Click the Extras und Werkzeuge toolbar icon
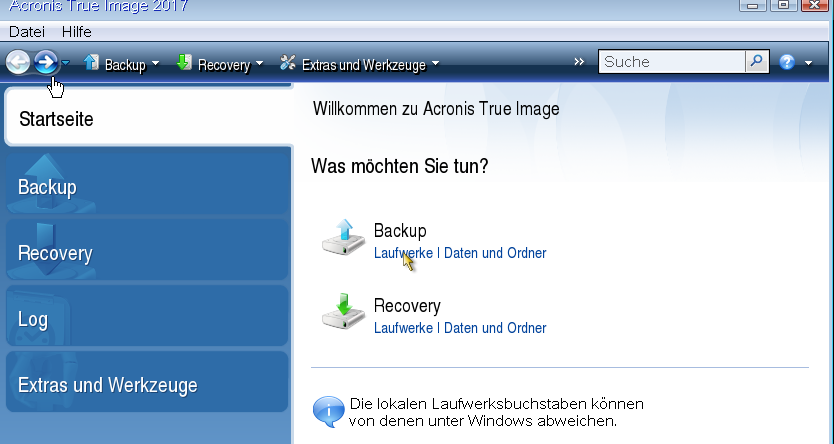Viewport: 834px width, 444px height. point(288,64)
